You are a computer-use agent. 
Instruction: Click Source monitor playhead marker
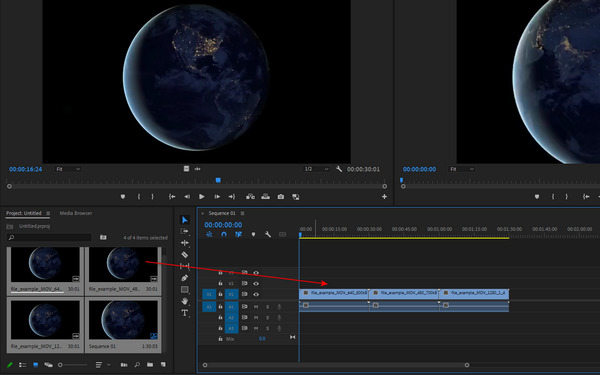click(218, 180)
